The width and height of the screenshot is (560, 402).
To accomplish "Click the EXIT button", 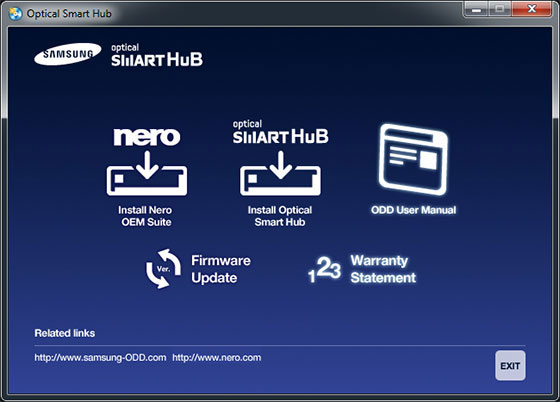I will (x=510, y=366).
